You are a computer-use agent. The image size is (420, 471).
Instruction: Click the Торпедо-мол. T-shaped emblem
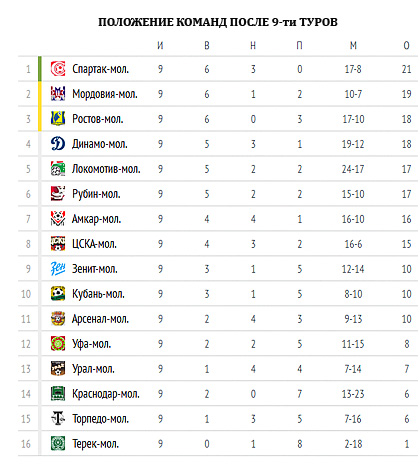click(x=58, y=419)
